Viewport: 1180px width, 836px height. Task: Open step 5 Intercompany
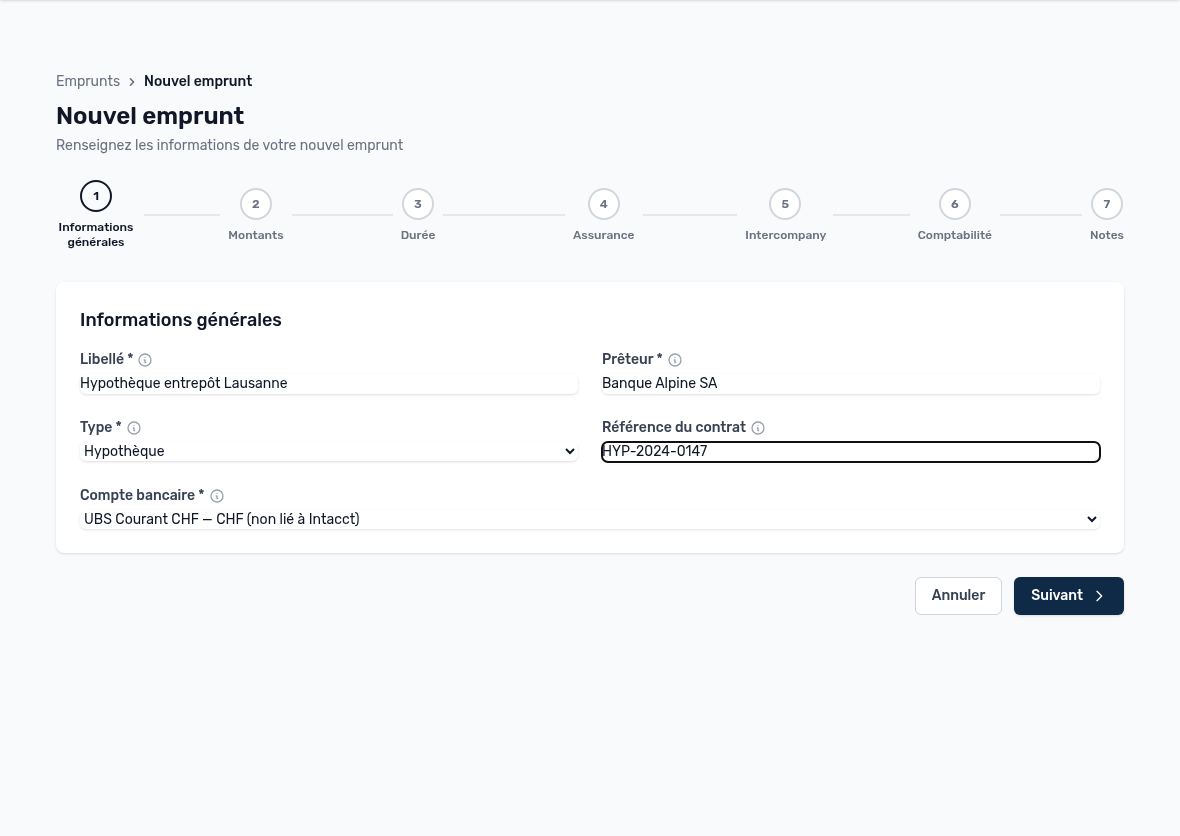pos(785,215)
